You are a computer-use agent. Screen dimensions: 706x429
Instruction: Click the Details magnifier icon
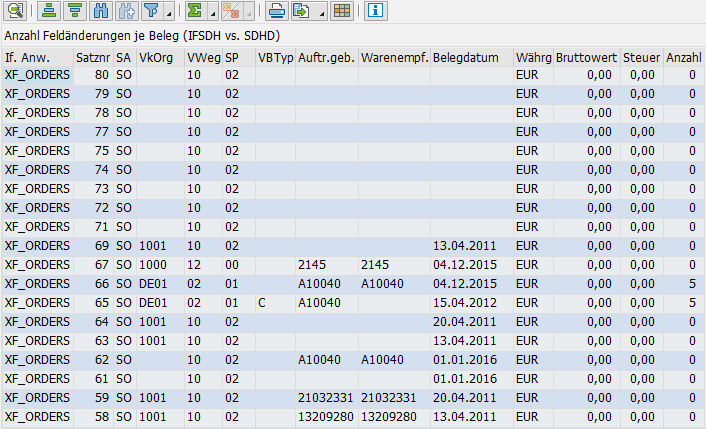[14, 12]
